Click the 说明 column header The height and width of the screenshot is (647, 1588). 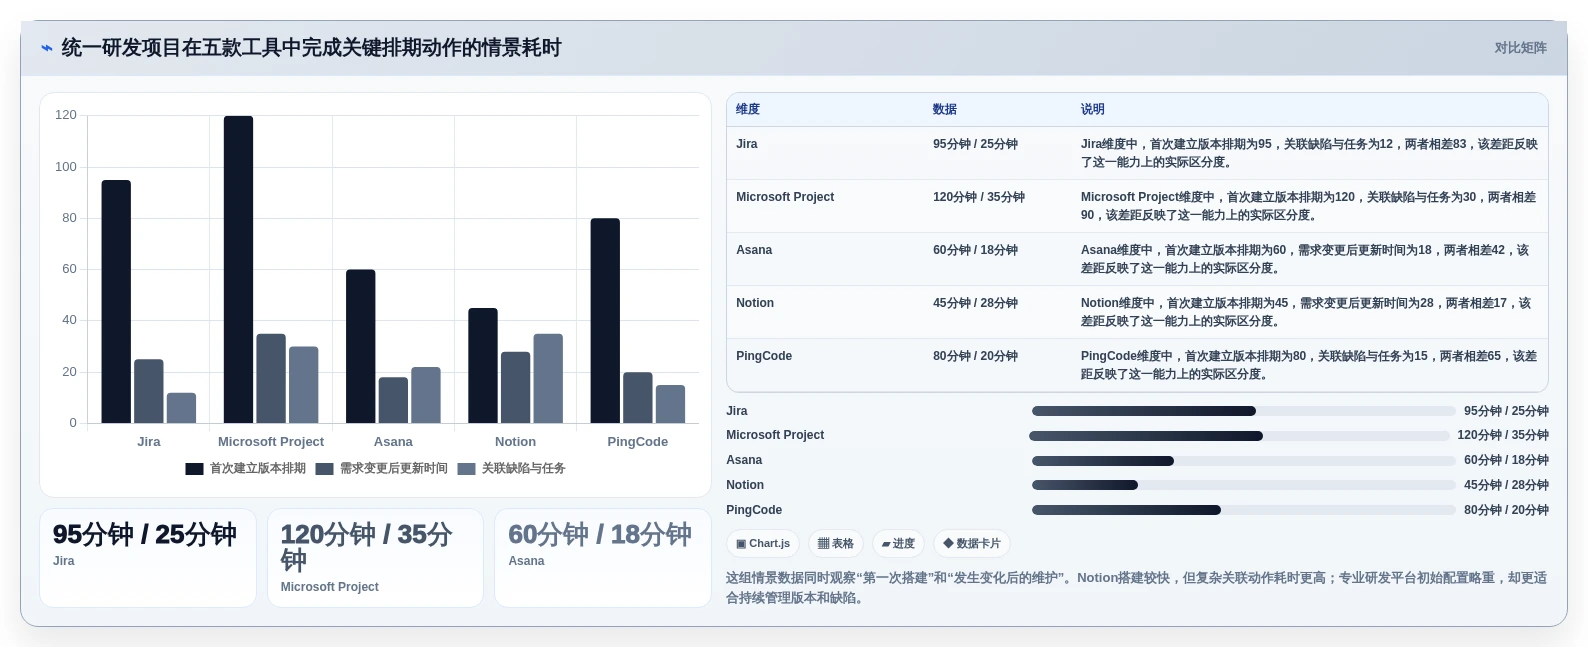pyautogui.click(x=1092, y=109)
